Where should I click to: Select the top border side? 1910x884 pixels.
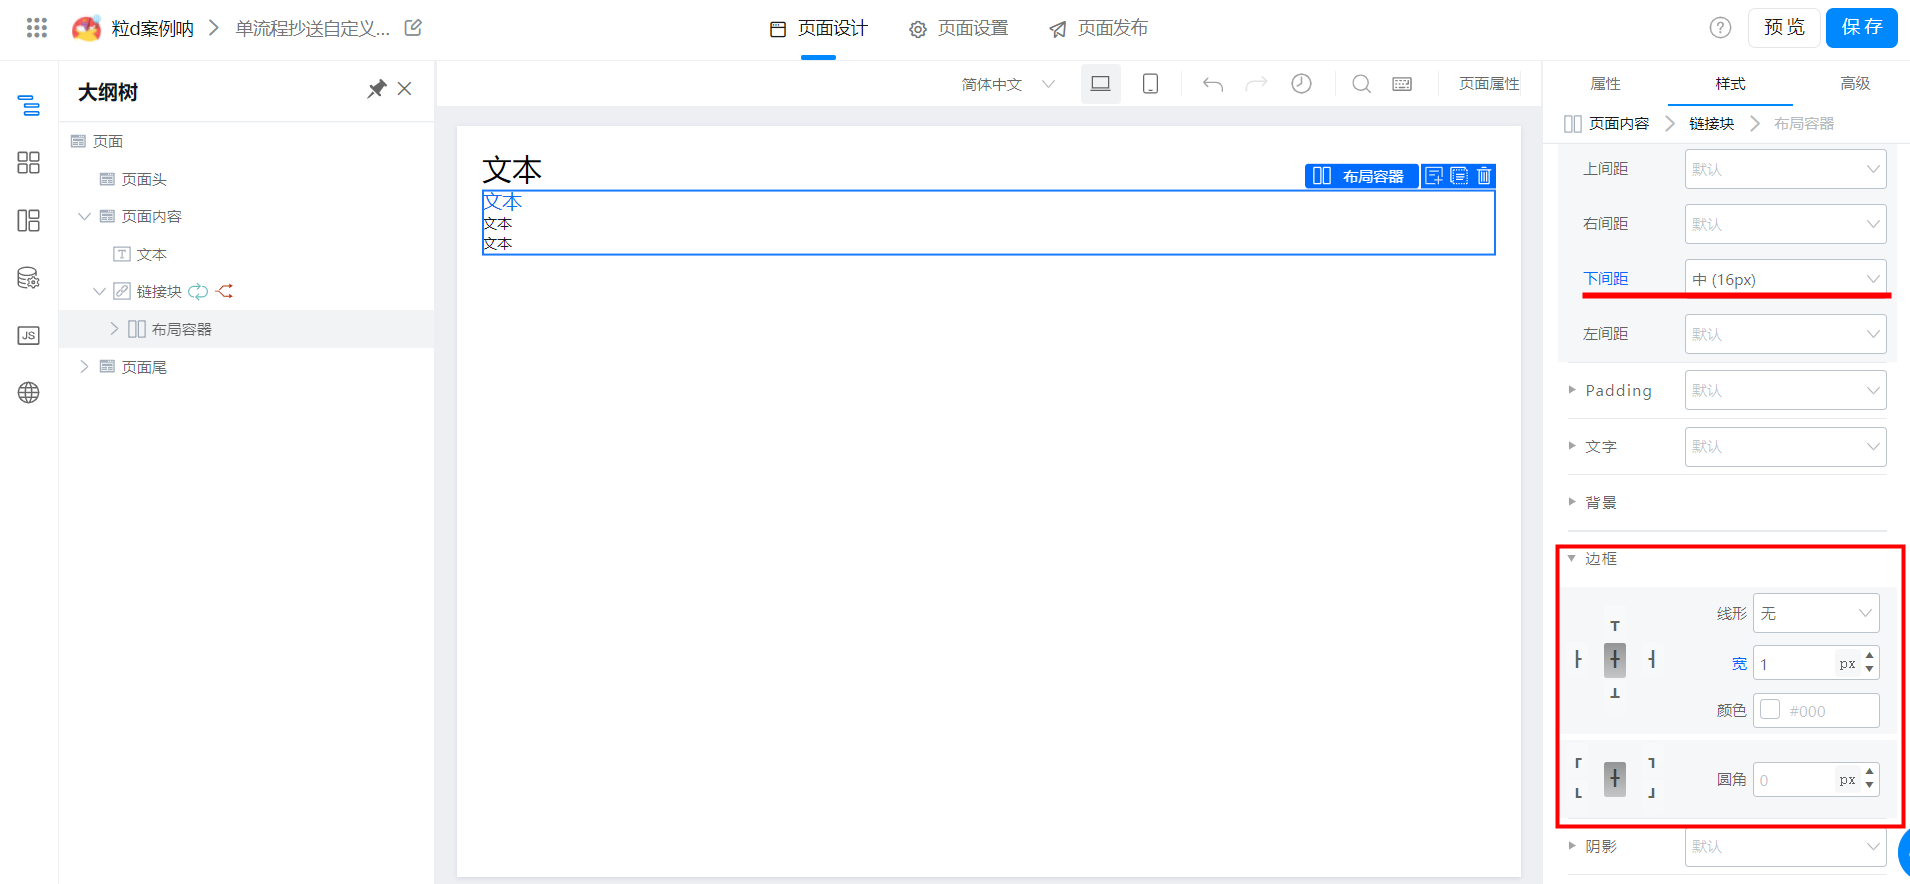click(1615, 626)
